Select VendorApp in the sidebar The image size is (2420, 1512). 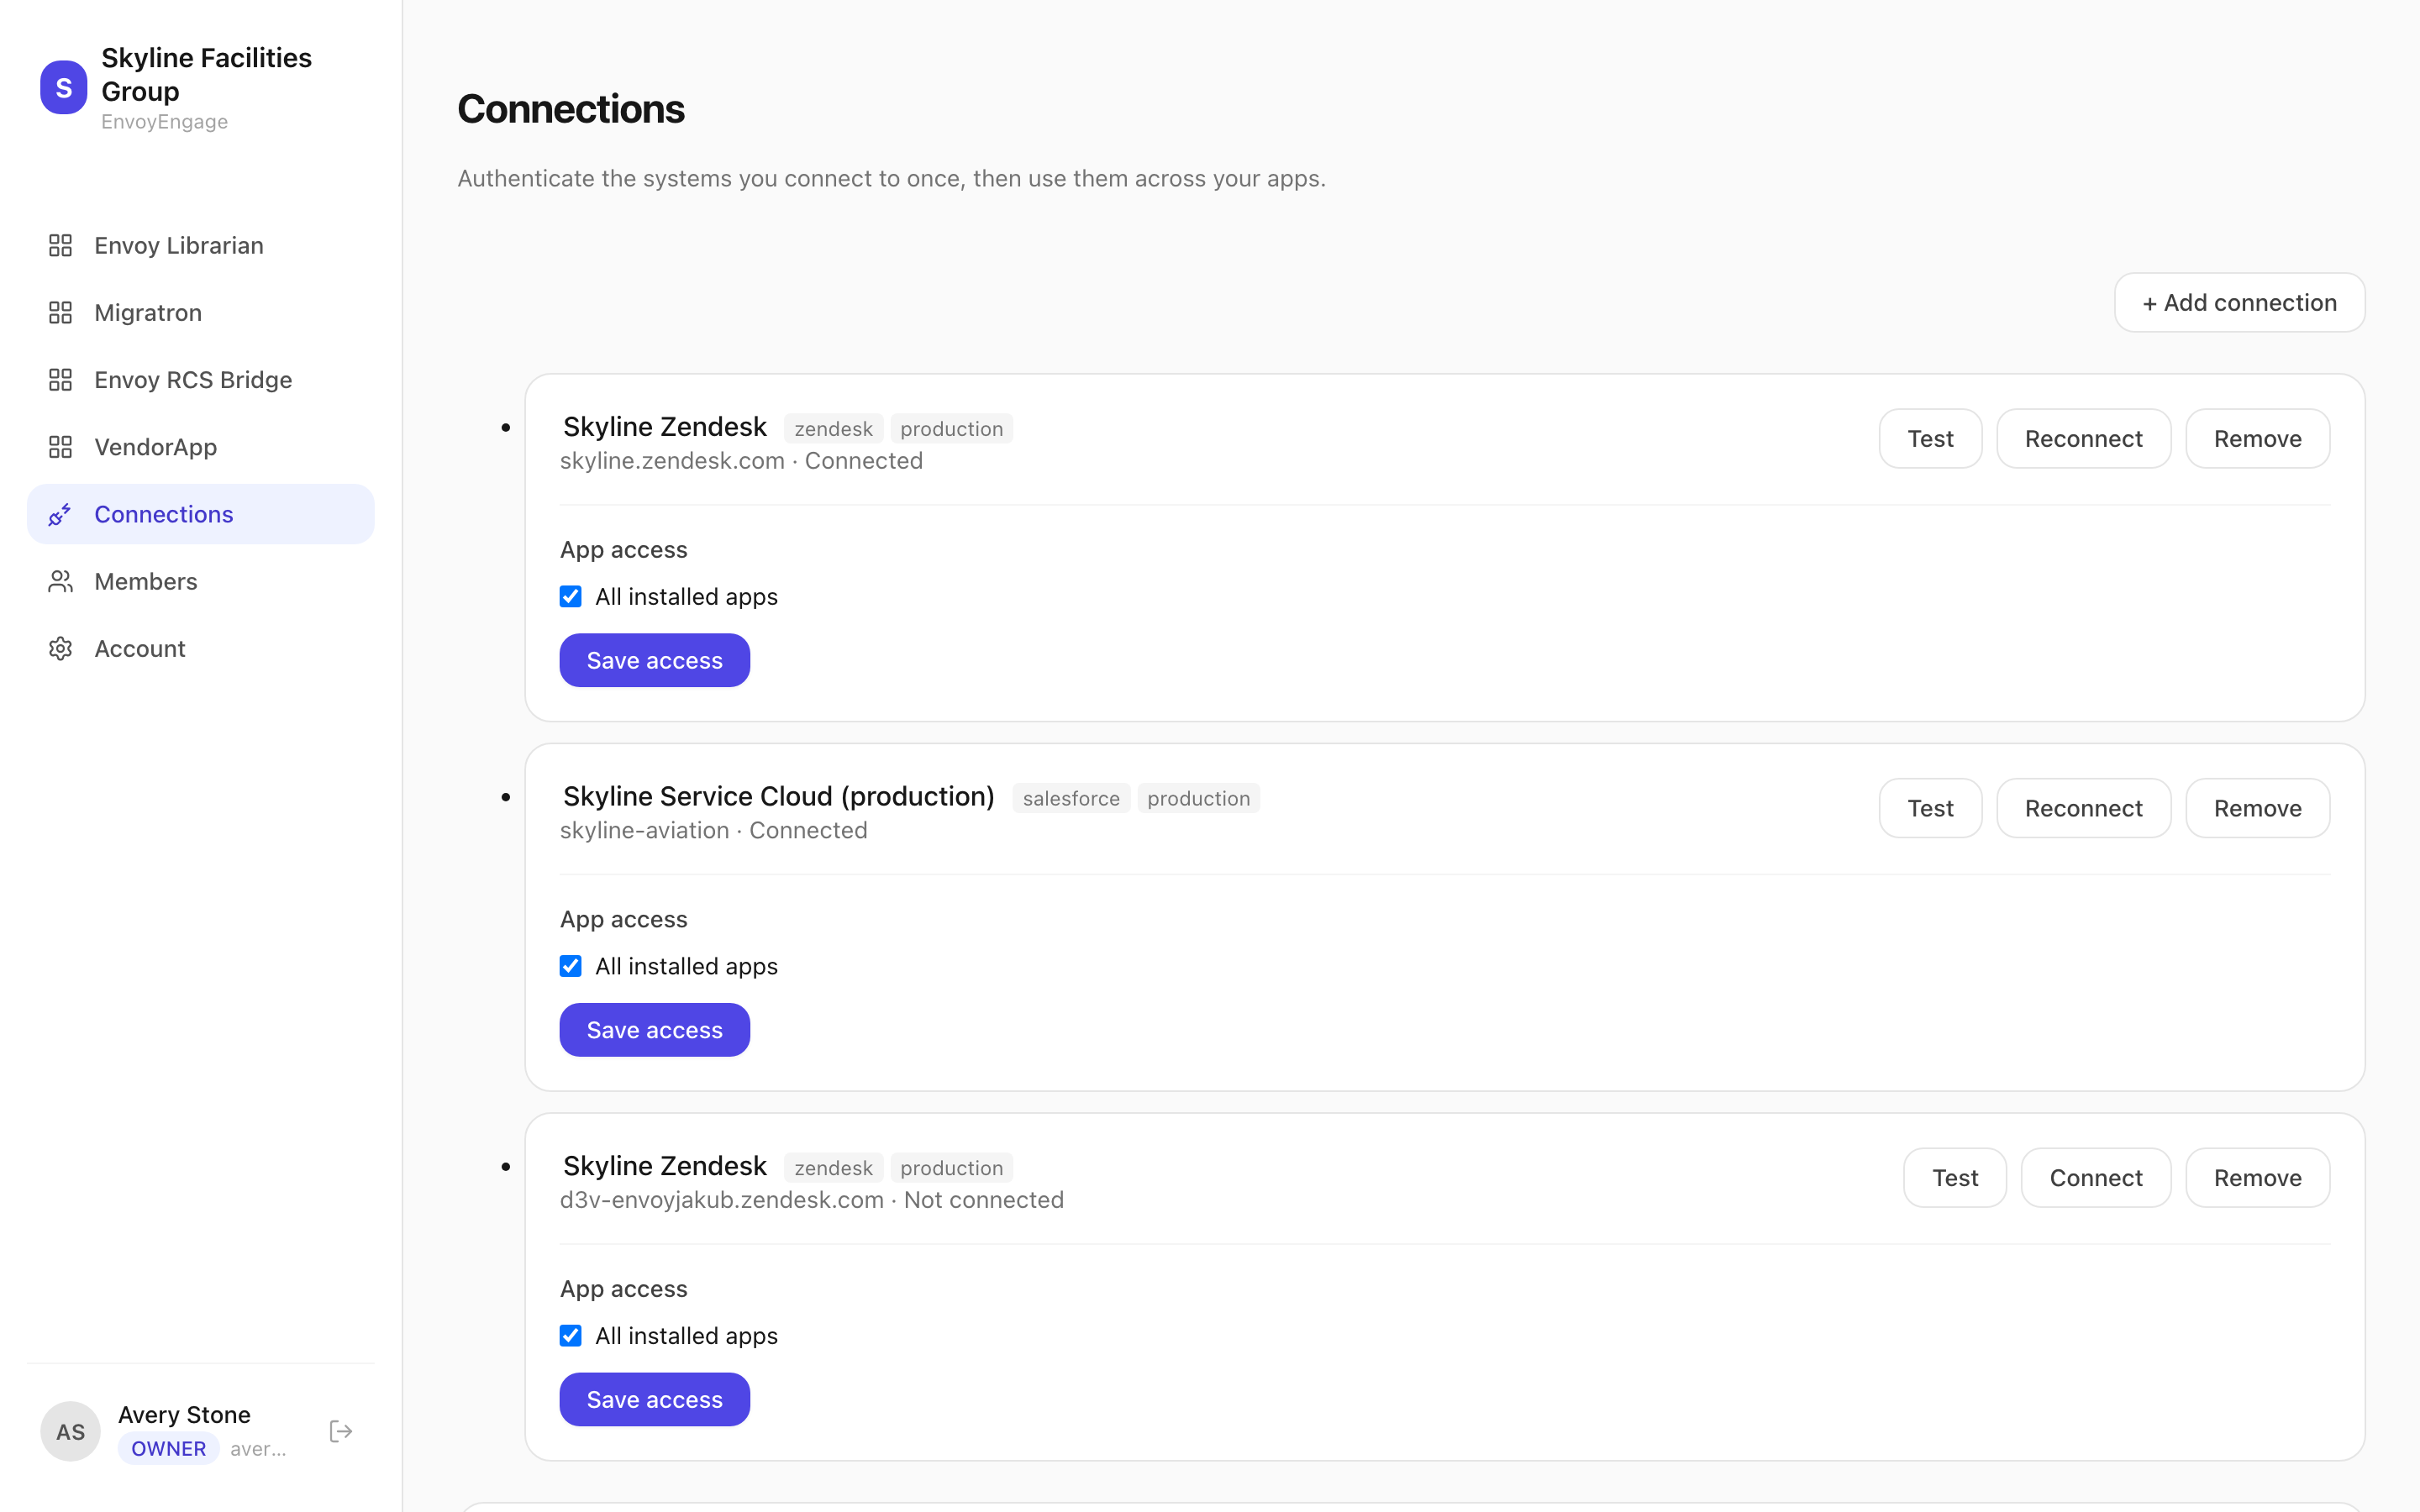point(201,446)
